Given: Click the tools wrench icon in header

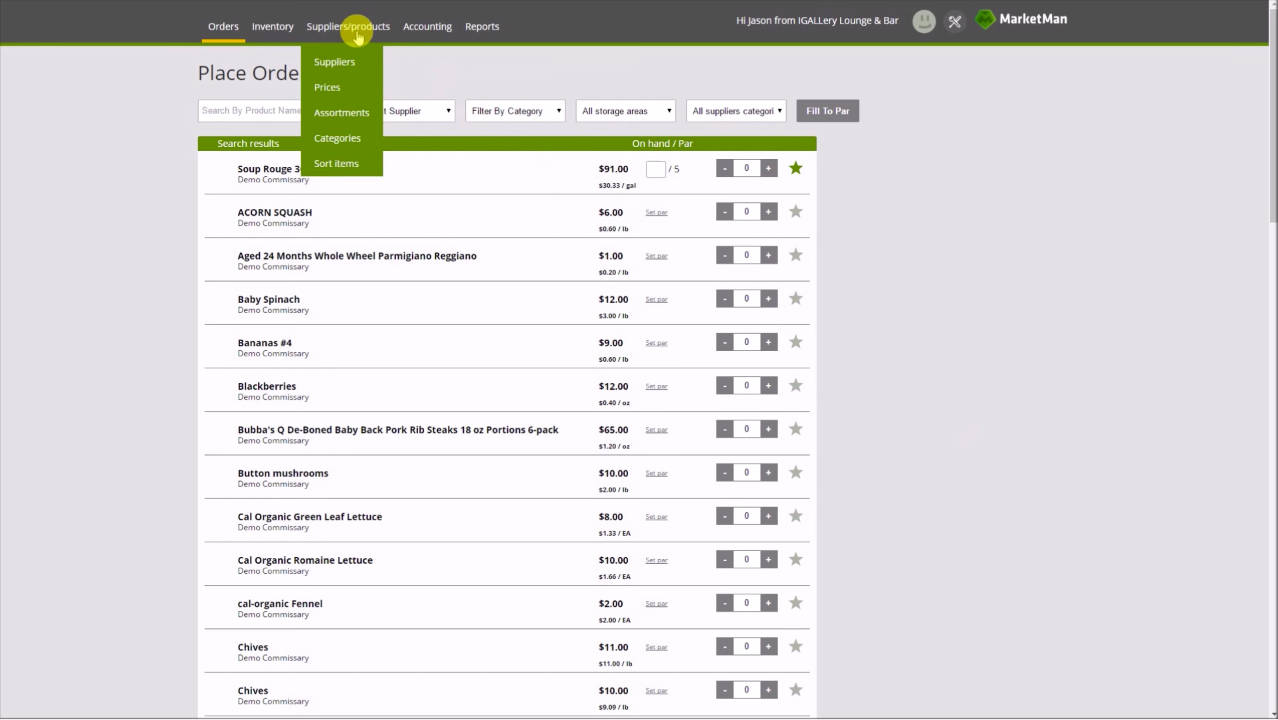Looking at the screenshot, I should point(953,21).
